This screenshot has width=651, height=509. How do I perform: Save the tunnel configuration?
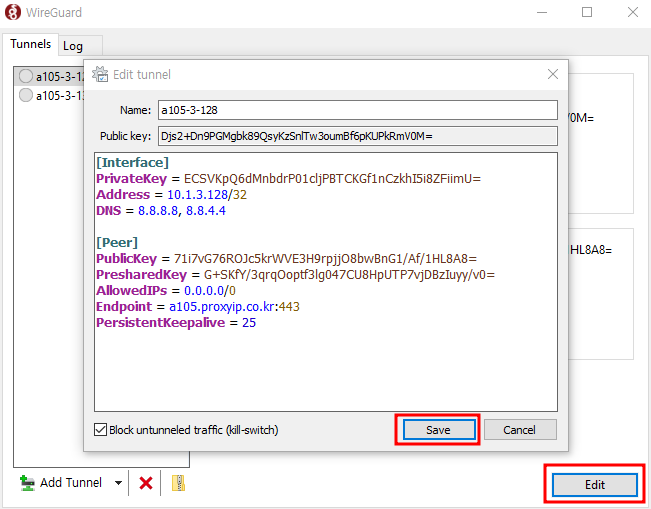click(x=439, y=430)
